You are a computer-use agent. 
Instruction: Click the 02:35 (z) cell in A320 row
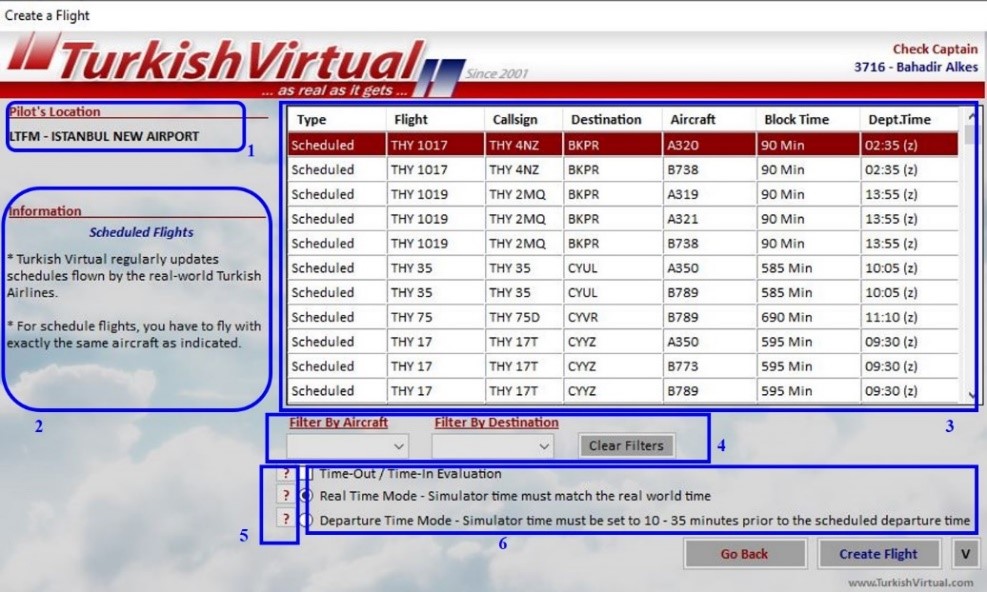tap(909, 145)
